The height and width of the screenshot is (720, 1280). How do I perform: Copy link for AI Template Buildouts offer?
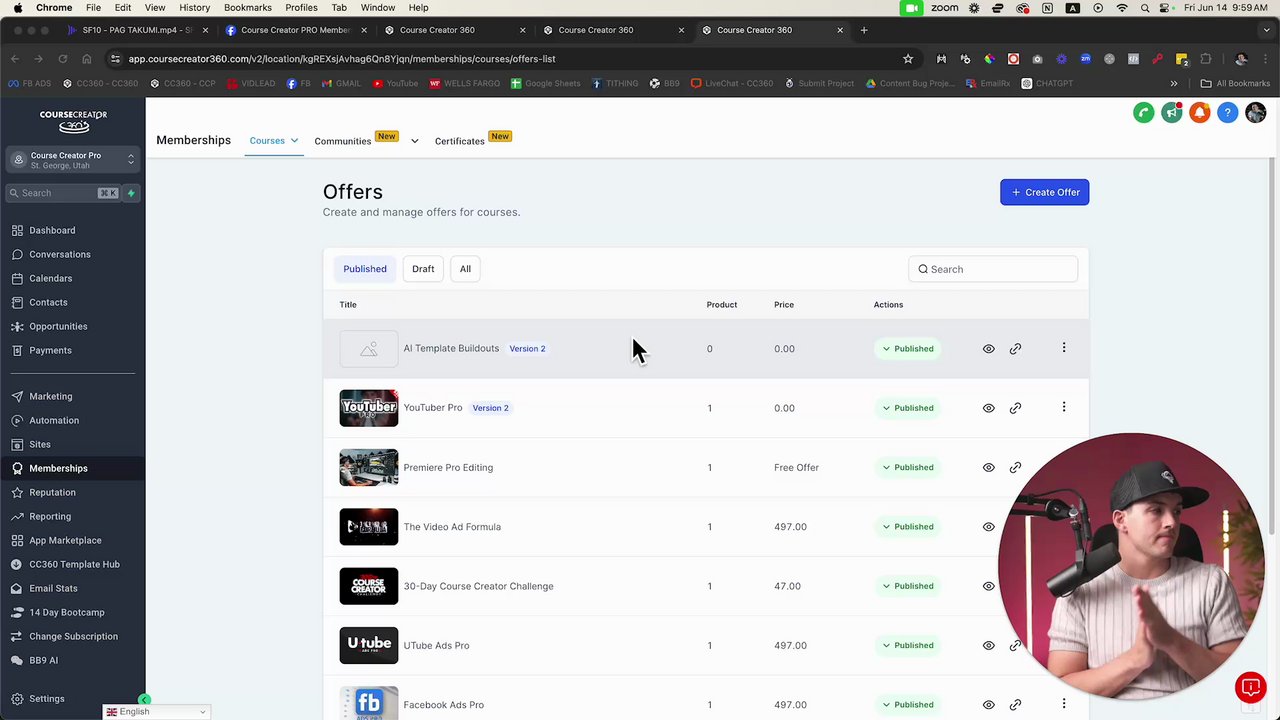pos(1015,349)
